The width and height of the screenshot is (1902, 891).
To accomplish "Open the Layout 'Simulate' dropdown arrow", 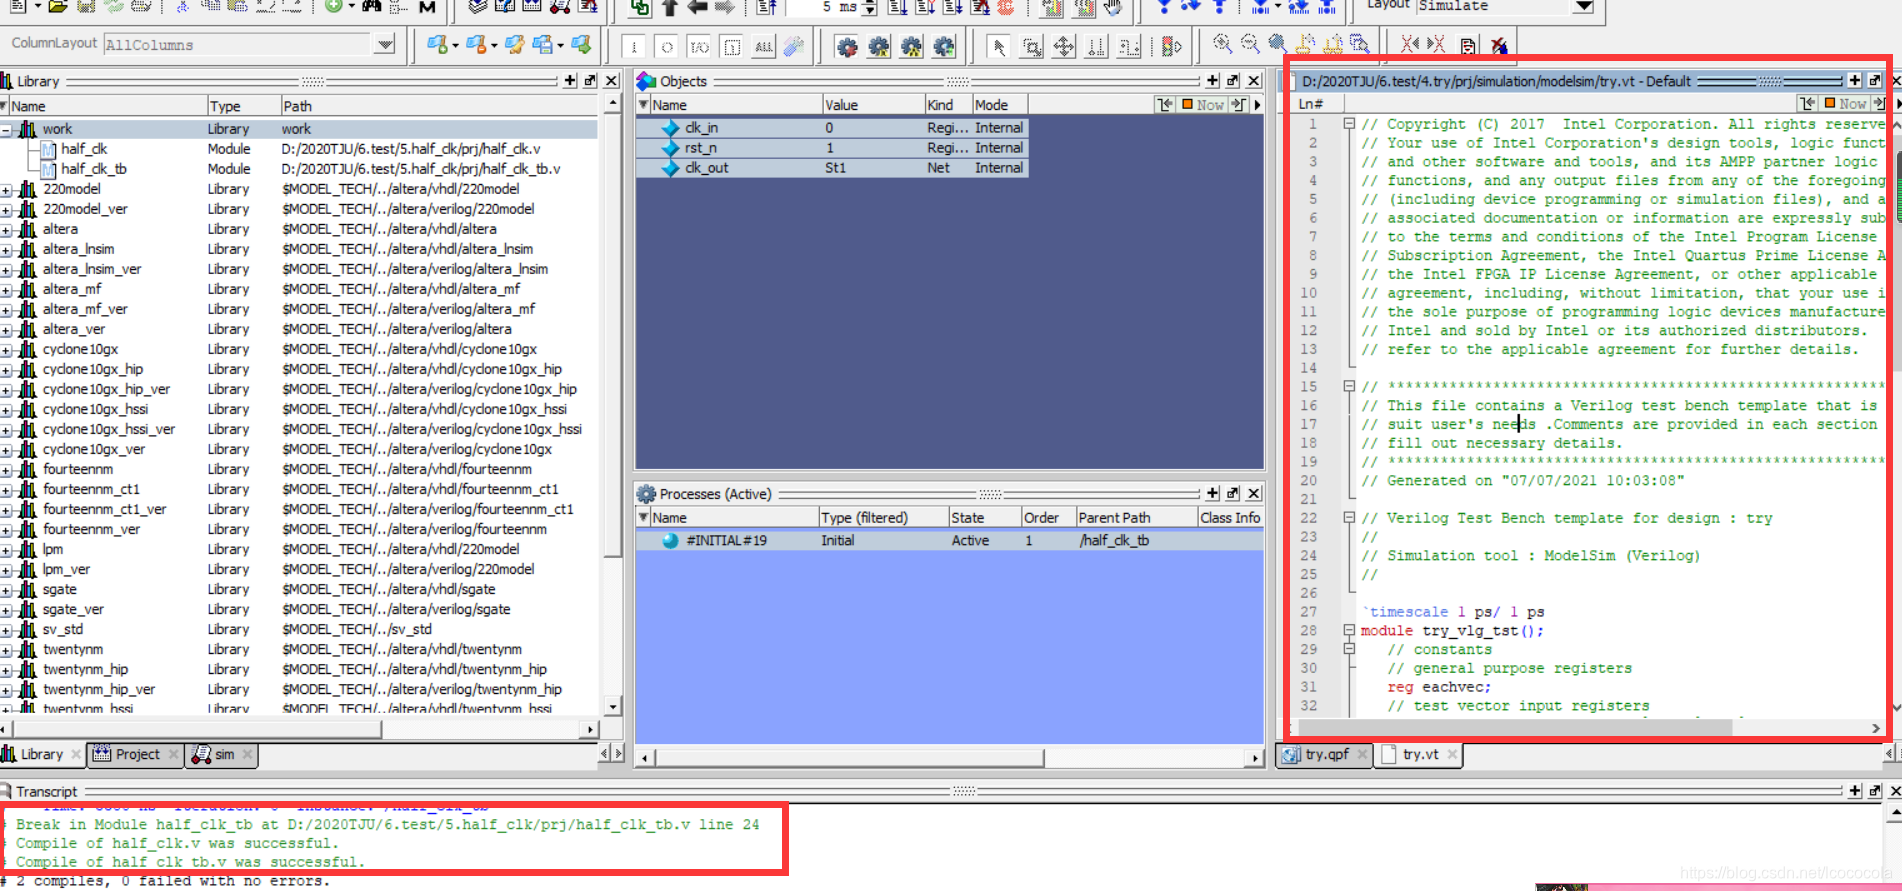I will pos(1583,6).
